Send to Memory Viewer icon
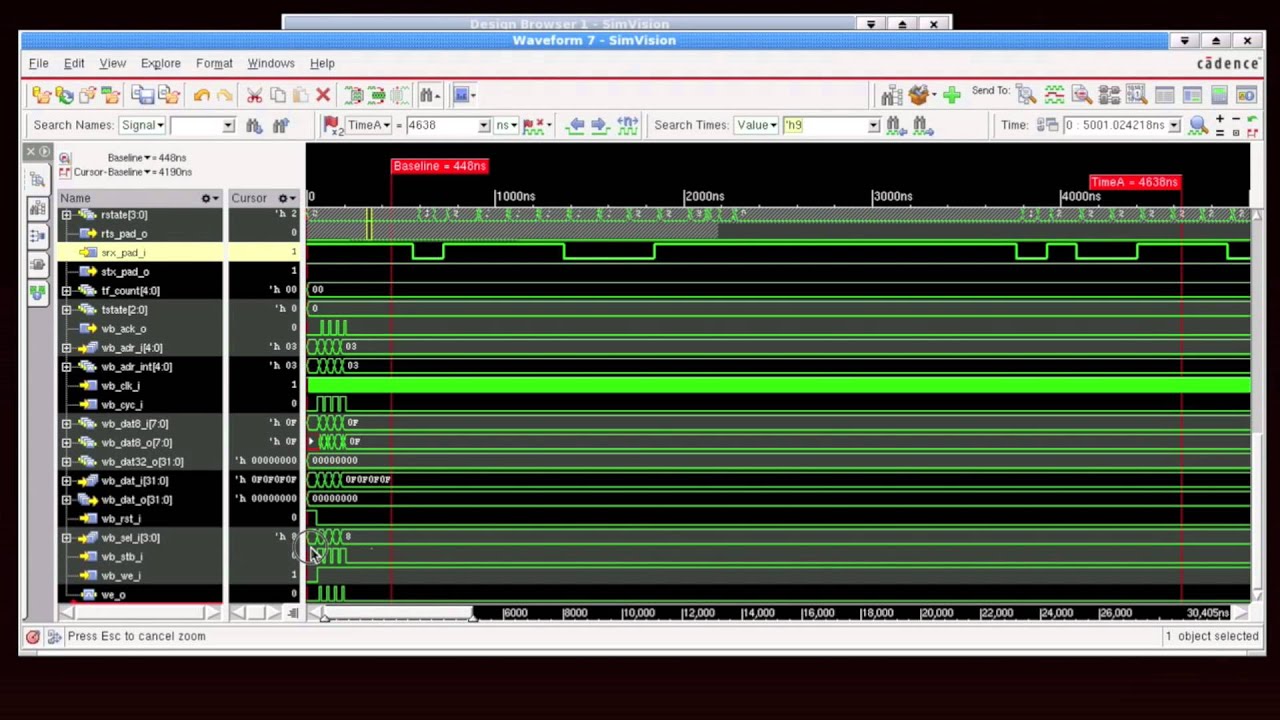This screenshot has width=1280, height=720. [x=1137, y=96]
